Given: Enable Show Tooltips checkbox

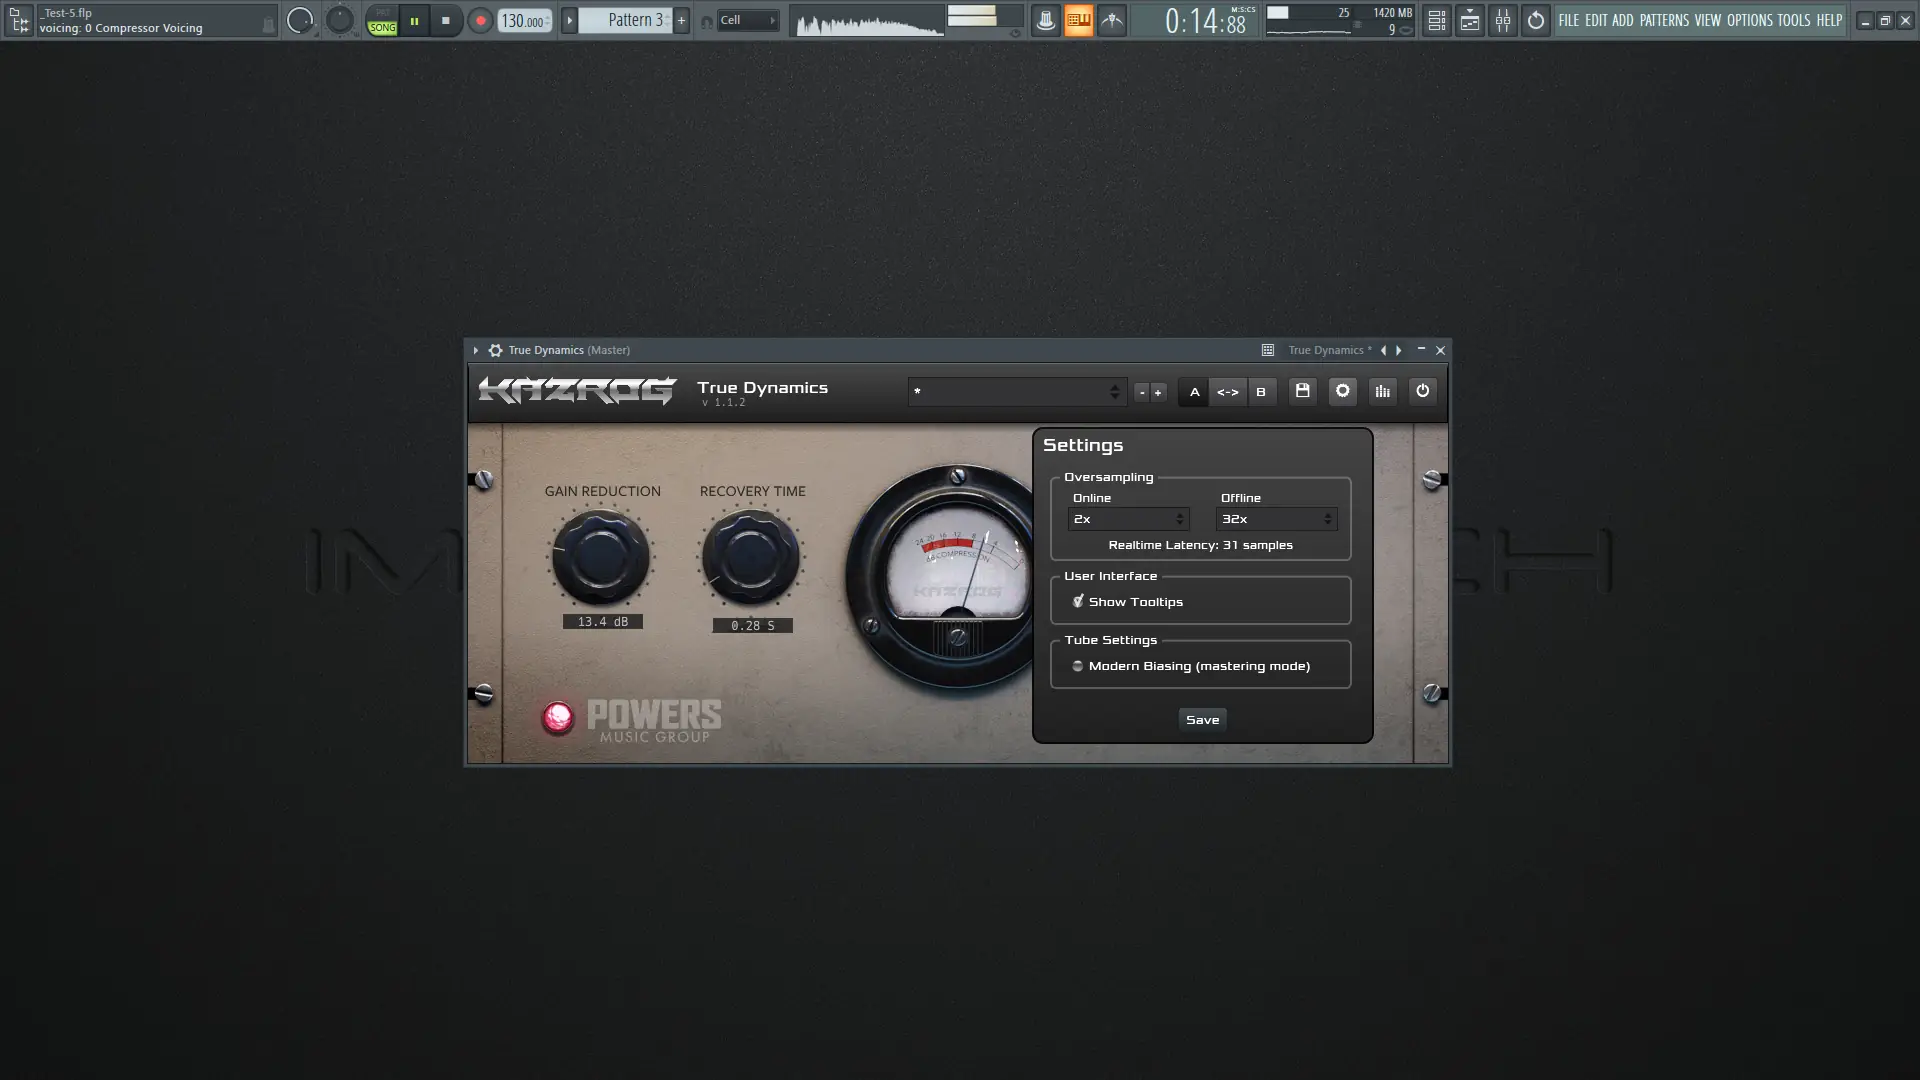Looking at the screenshot, I should (x=1078, y=601).
